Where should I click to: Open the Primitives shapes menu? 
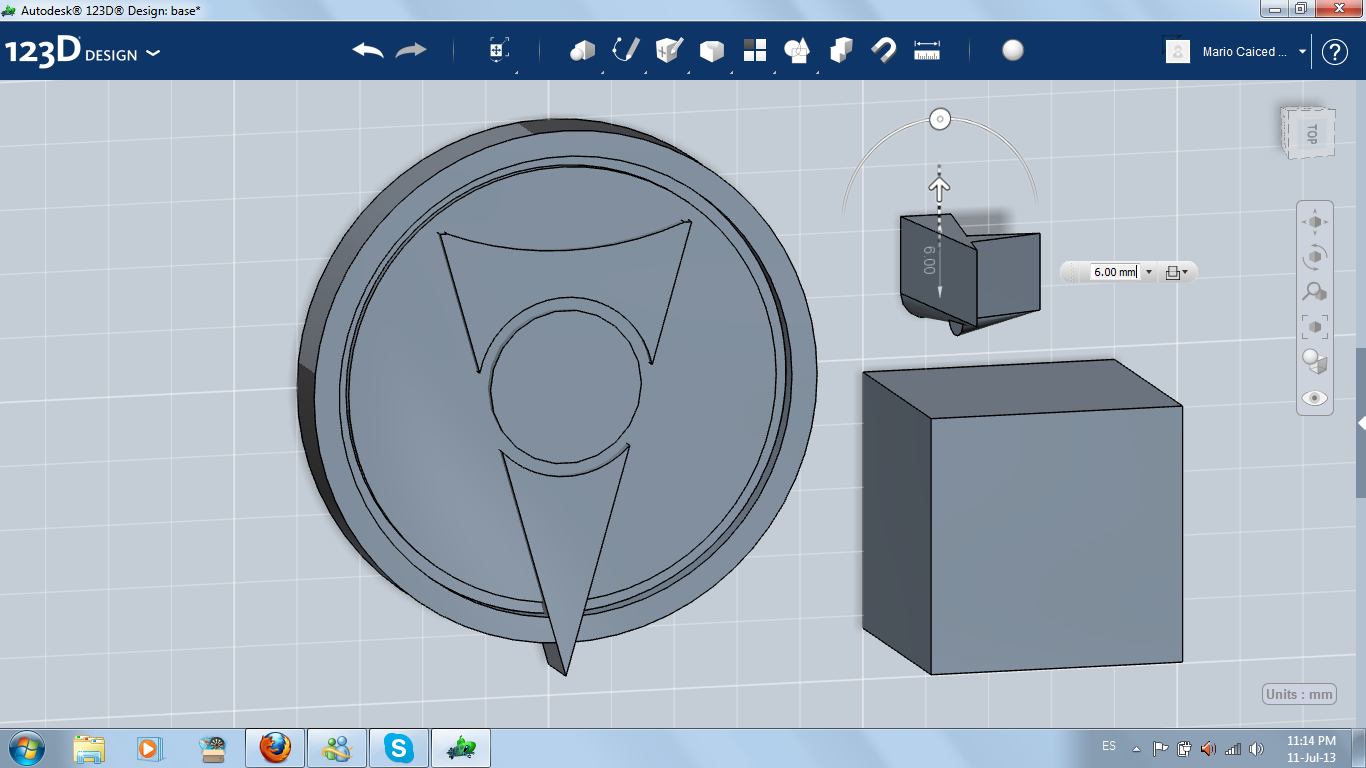click(582, 51)
